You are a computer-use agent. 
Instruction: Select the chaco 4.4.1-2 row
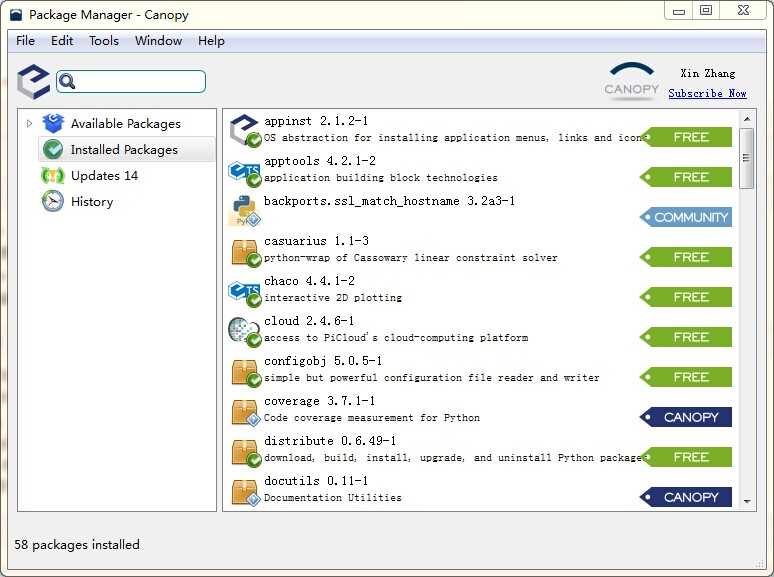coord(481,290)
